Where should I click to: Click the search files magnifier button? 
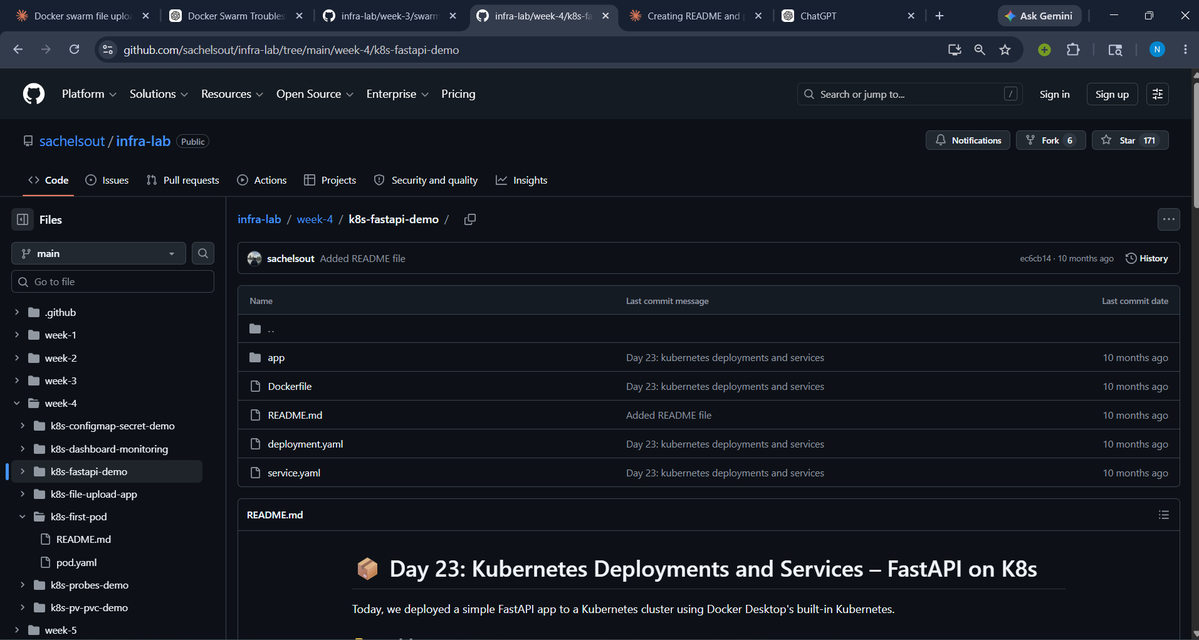[203, 253]
